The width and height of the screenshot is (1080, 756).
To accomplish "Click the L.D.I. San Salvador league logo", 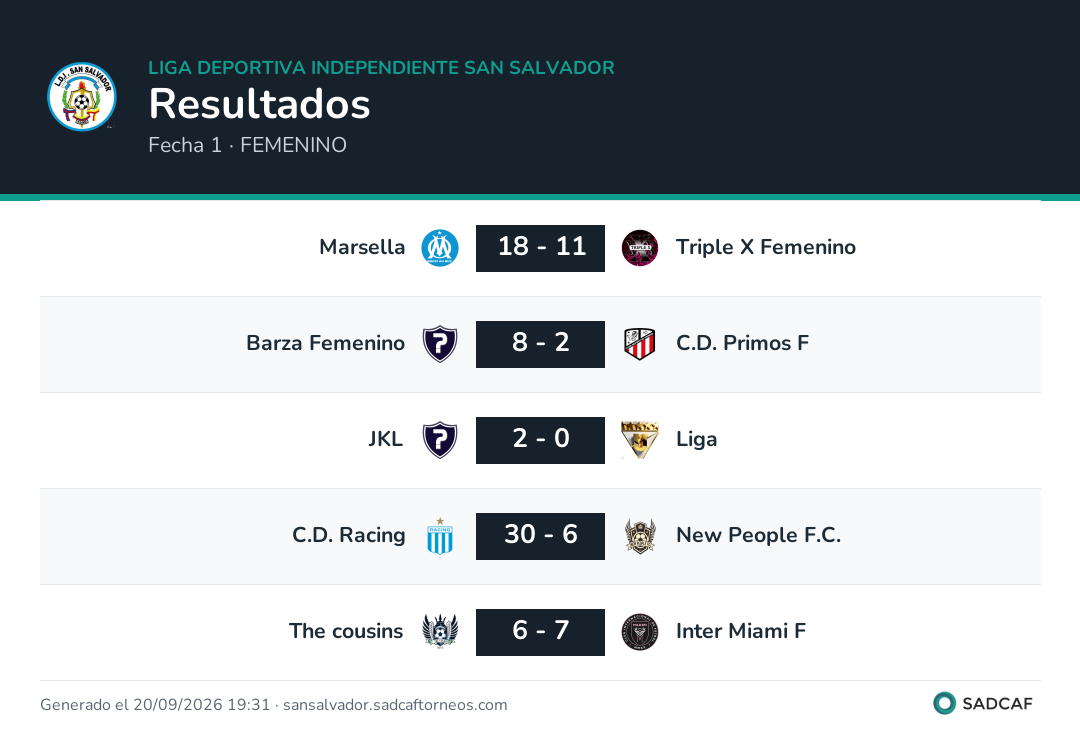I will 82,96.
